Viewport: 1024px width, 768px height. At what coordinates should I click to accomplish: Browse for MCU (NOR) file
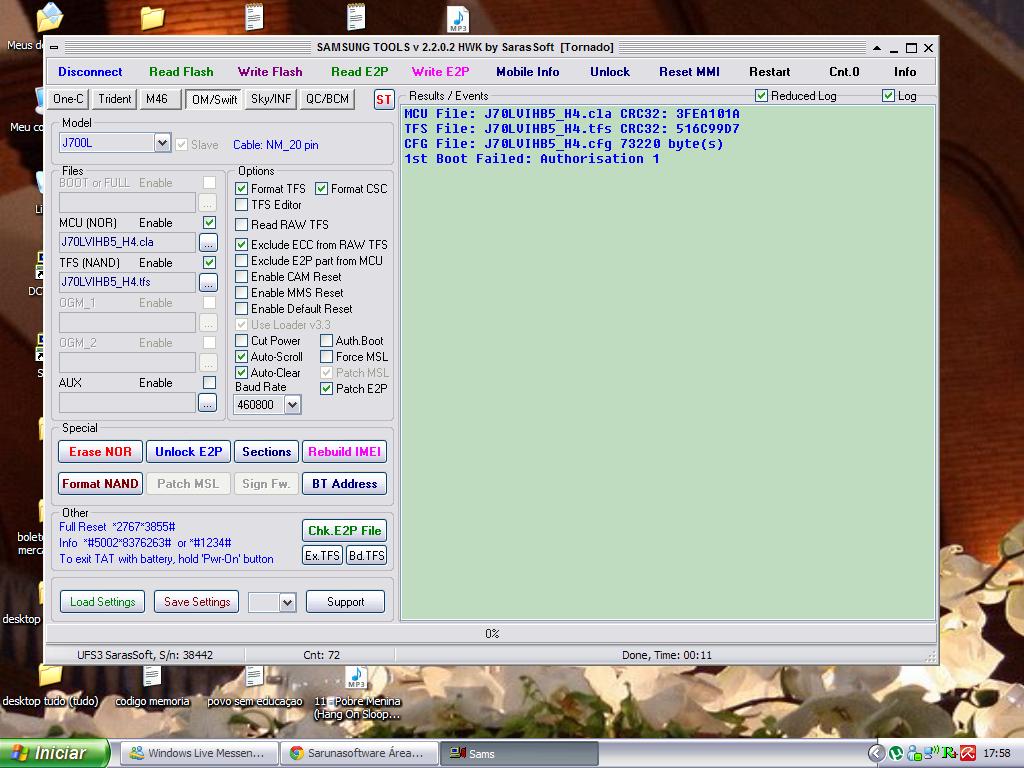pos(208,242)
